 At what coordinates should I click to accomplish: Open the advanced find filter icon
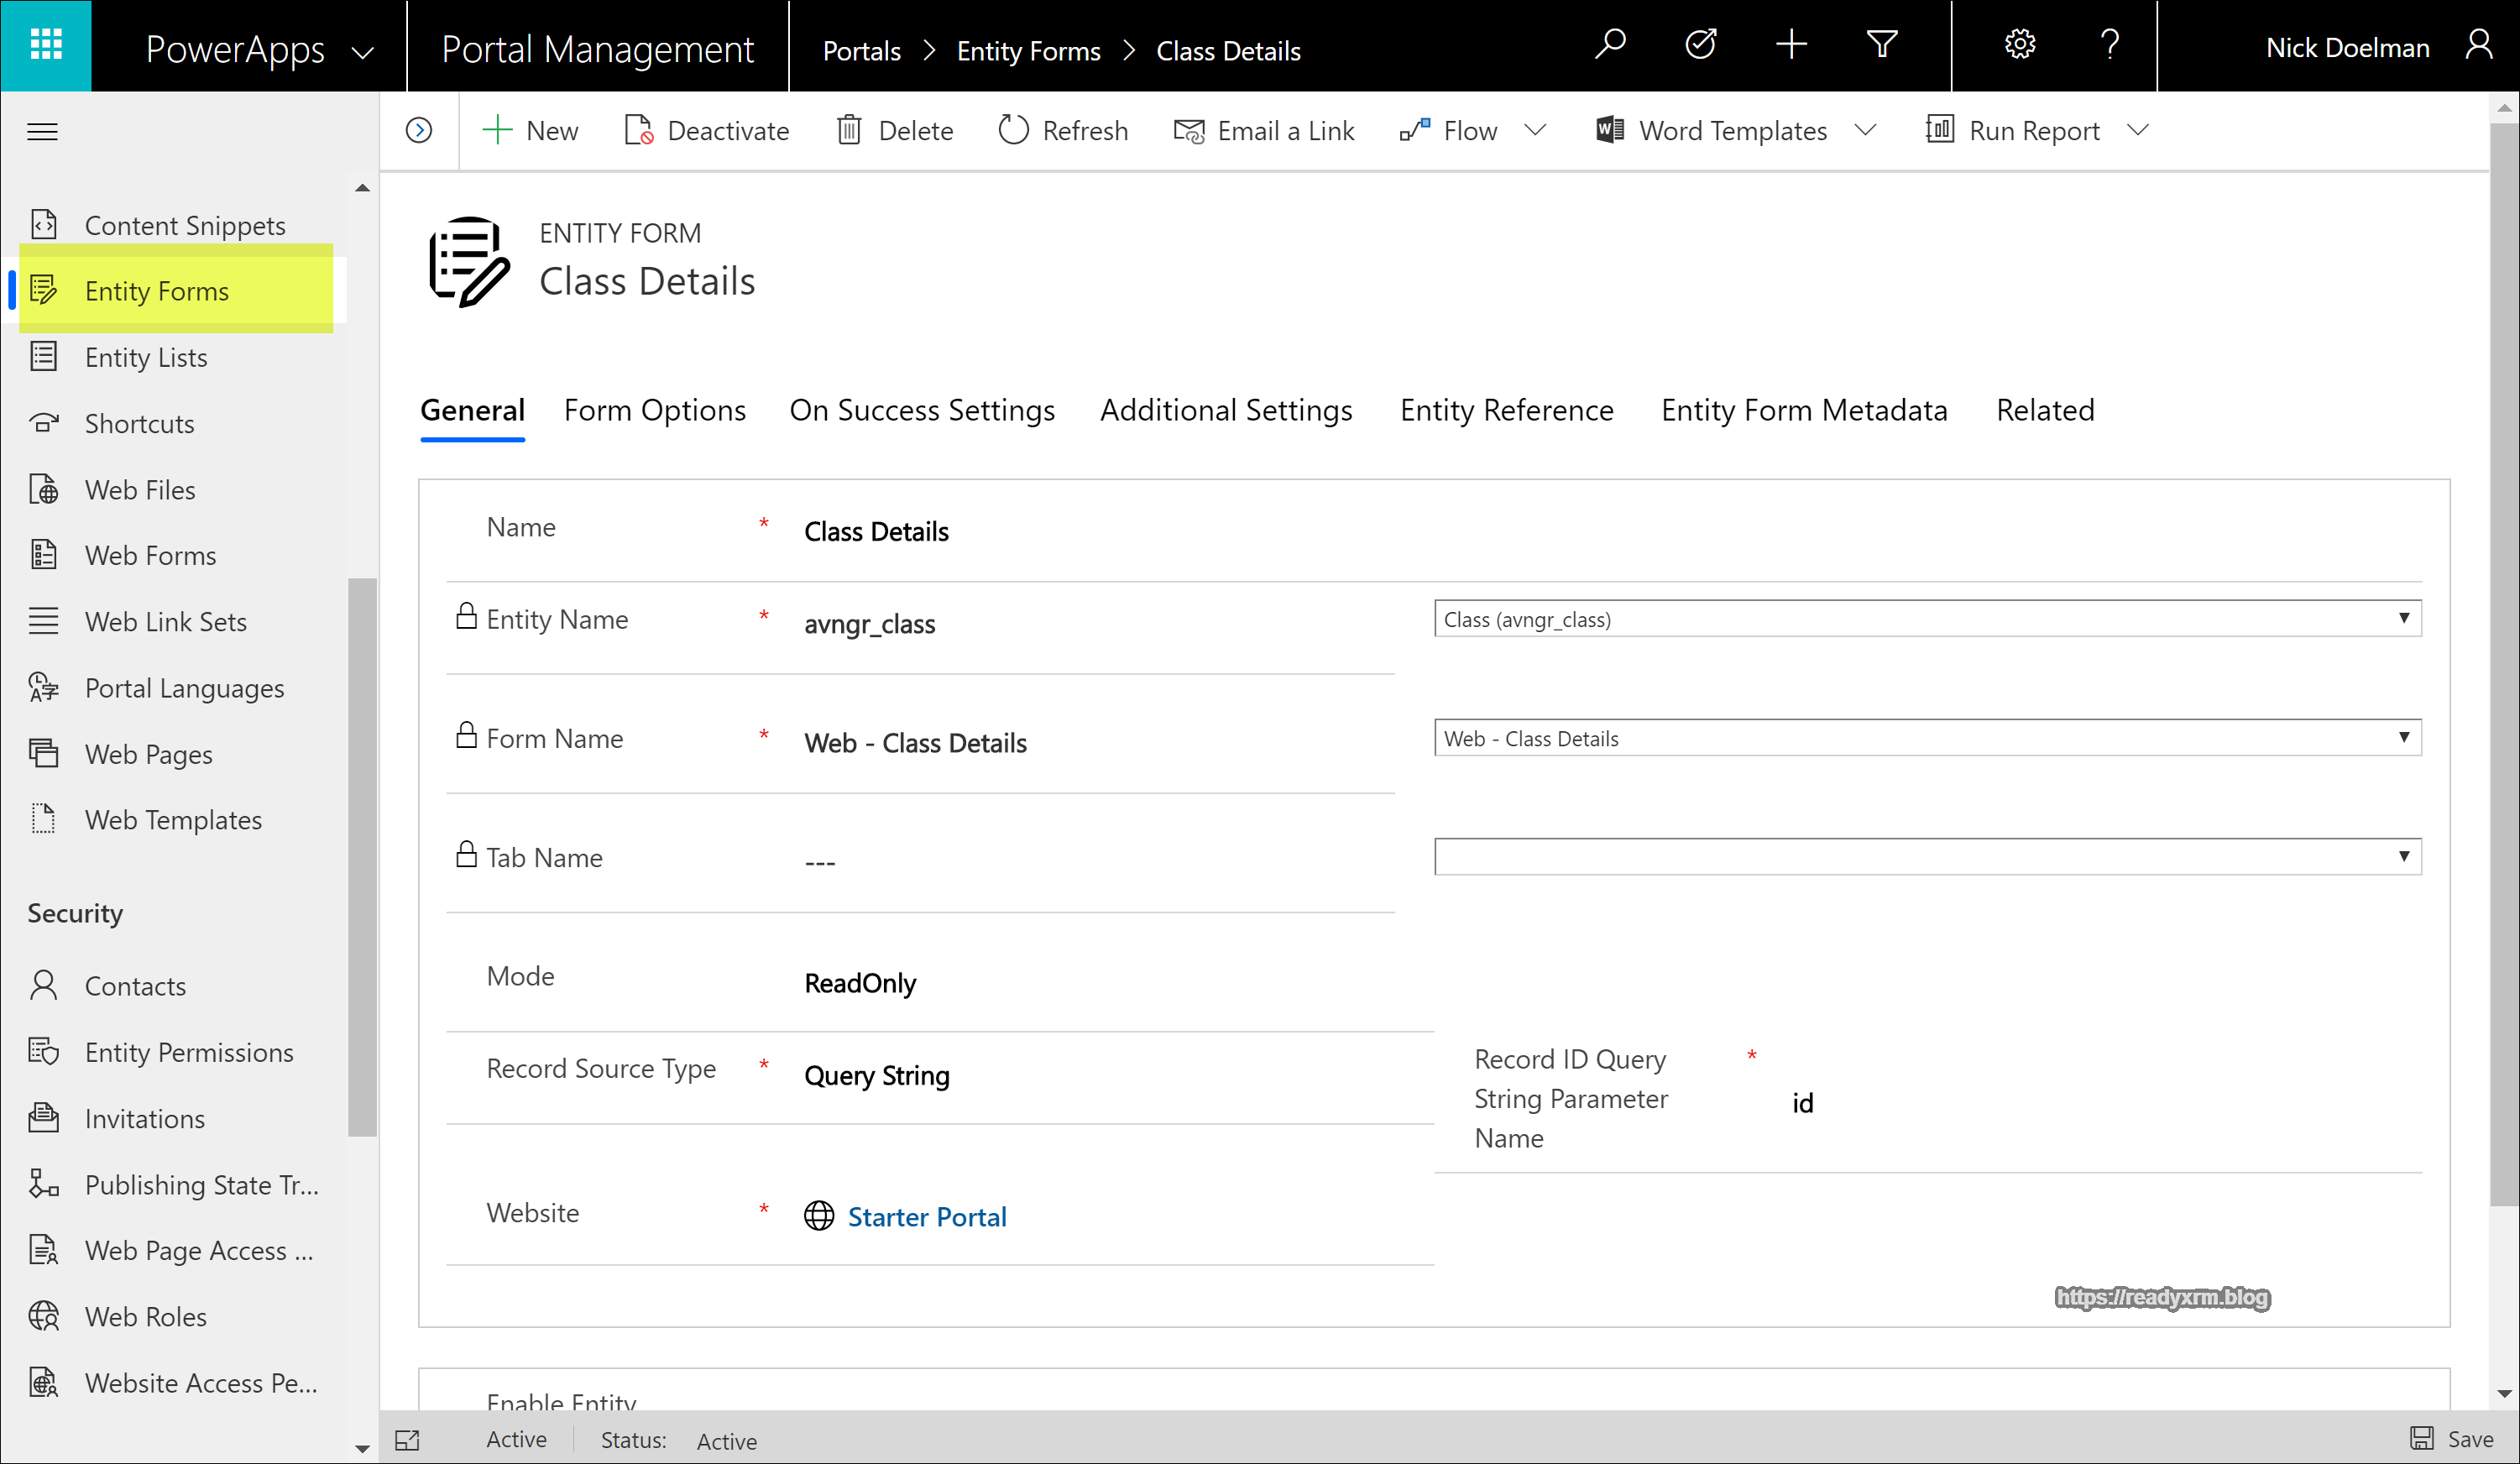1881,45
